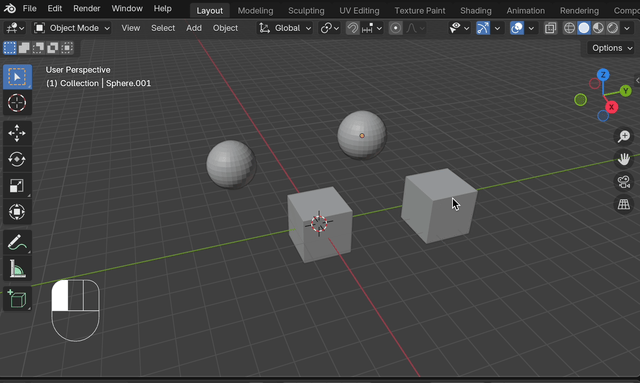
Task: Switch to the Layout workspace tab
Action: point(209,11)
